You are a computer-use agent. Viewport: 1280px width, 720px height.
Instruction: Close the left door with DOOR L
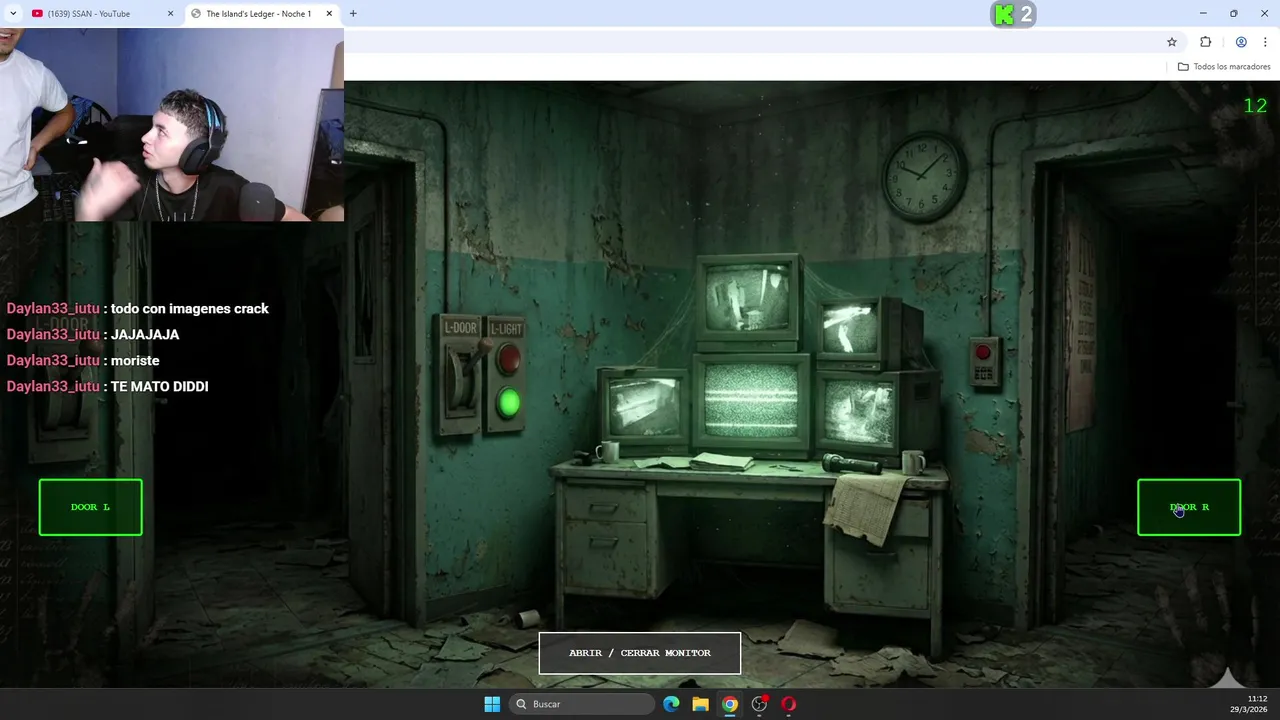[x=91, y=507]
